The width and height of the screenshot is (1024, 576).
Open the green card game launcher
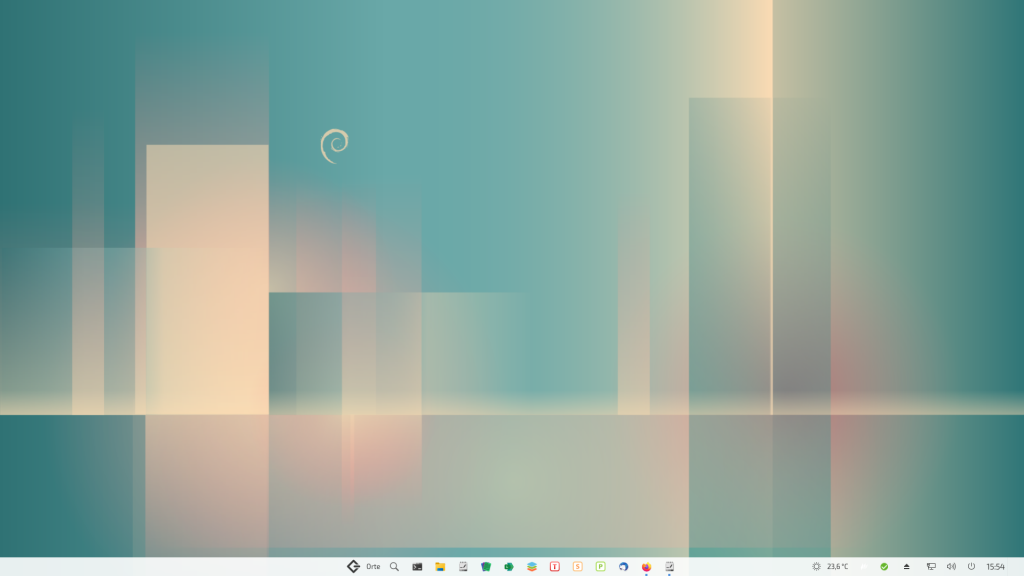486,566
